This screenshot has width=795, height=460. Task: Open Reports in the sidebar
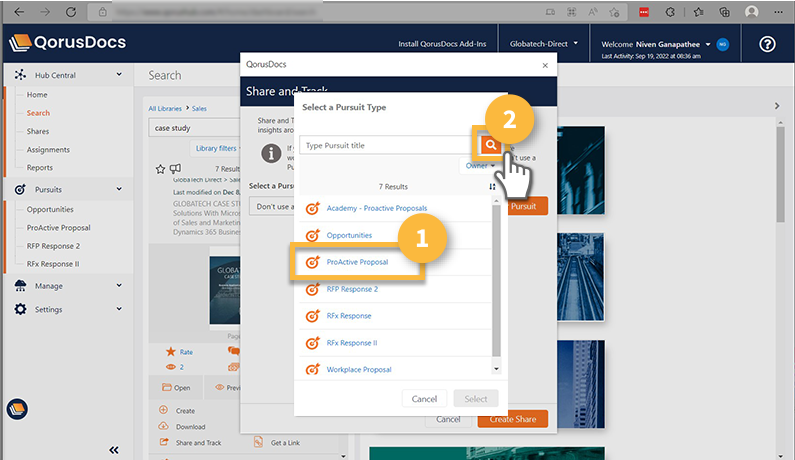(x=40, y=167)
